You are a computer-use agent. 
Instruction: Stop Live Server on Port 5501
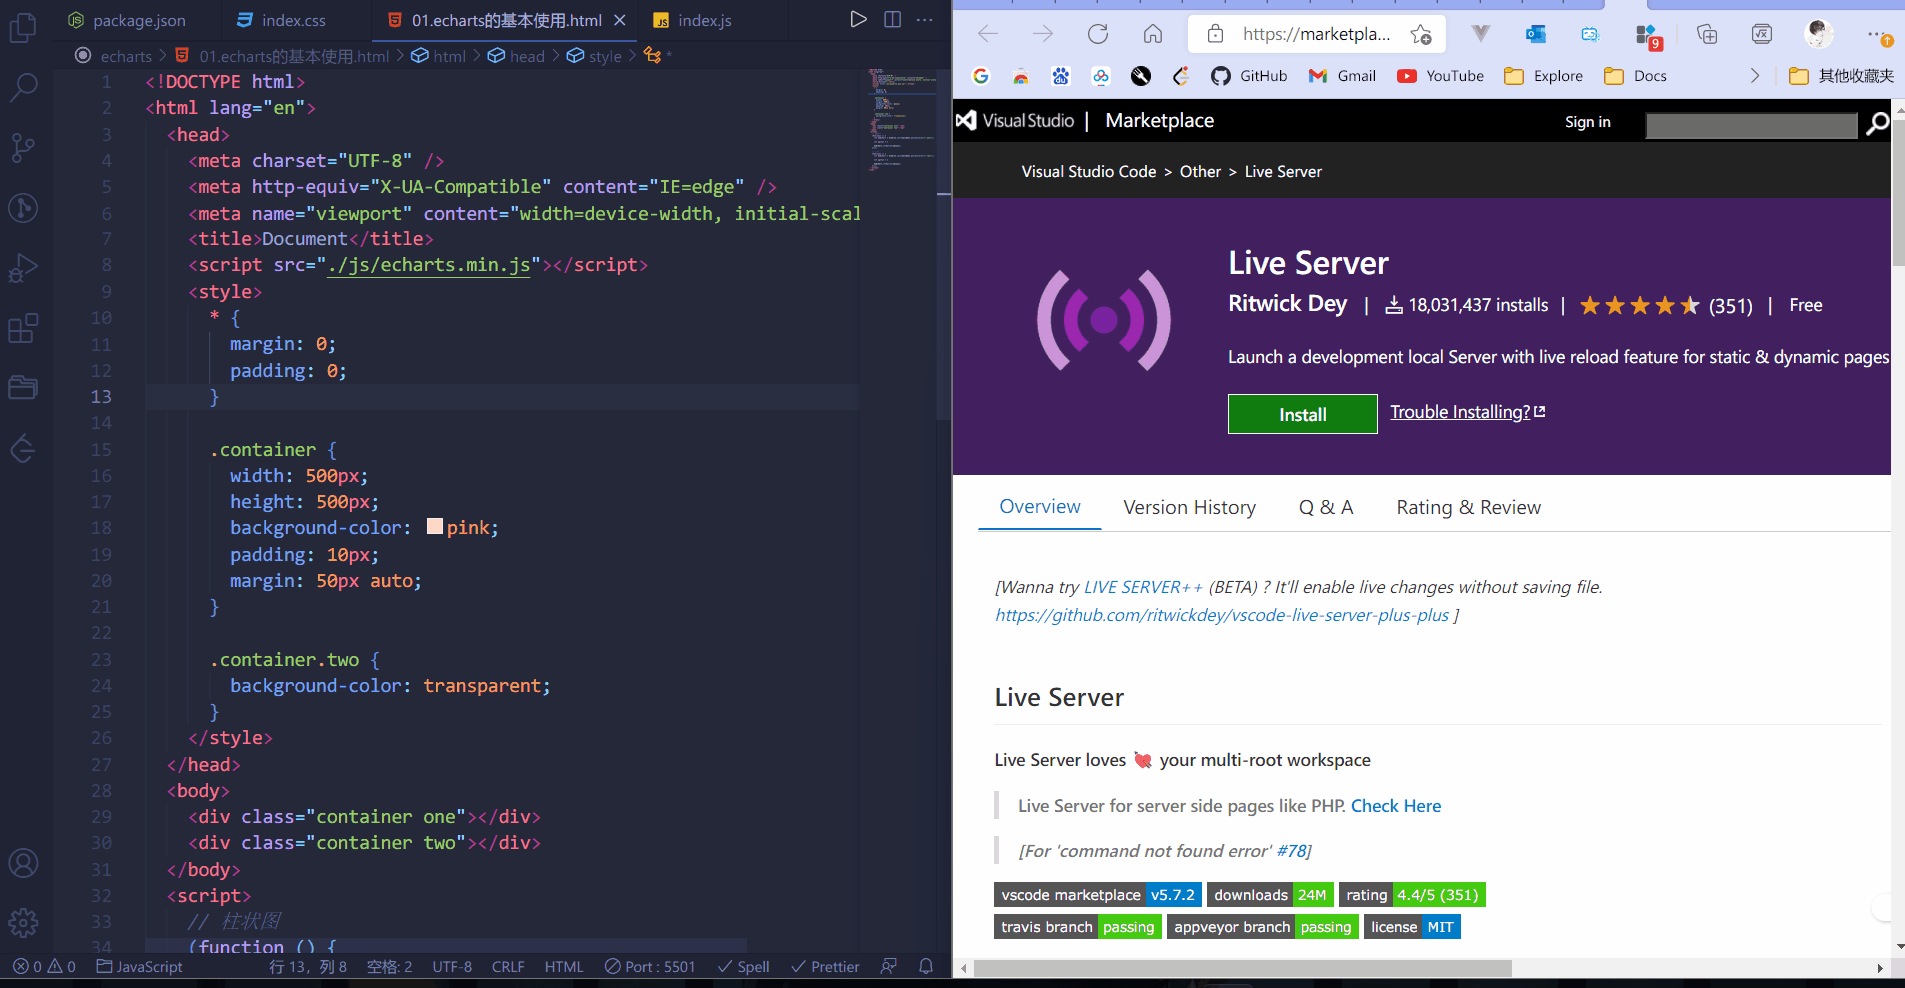coord(650,967)
